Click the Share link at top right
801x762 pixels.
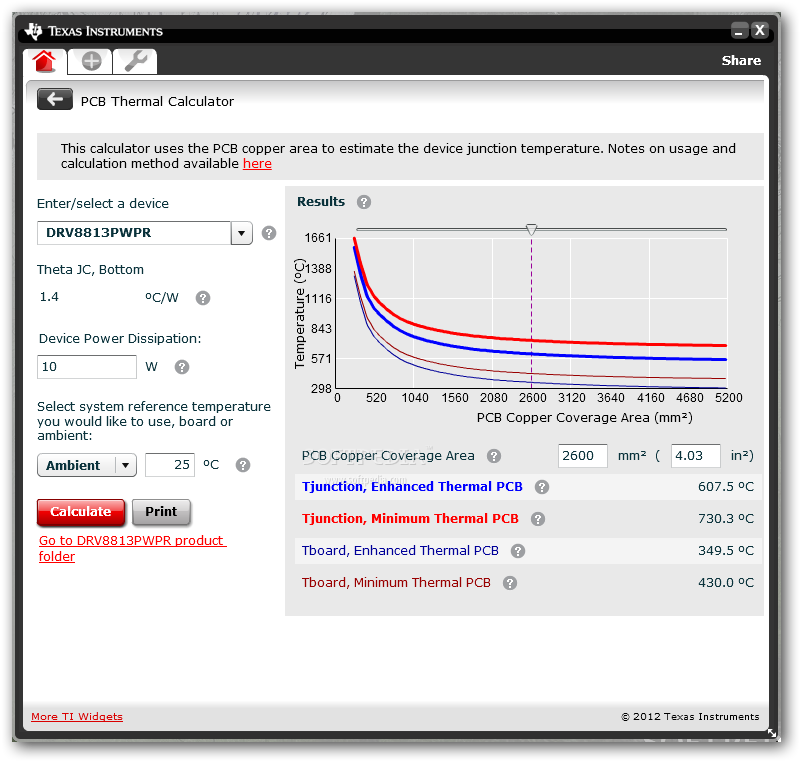(741, 61)
